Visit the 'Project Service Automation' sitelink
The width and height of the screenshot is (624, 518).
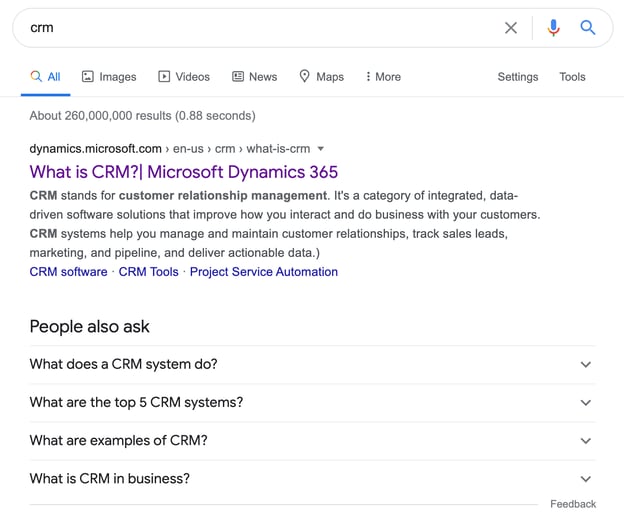[264, 272]
